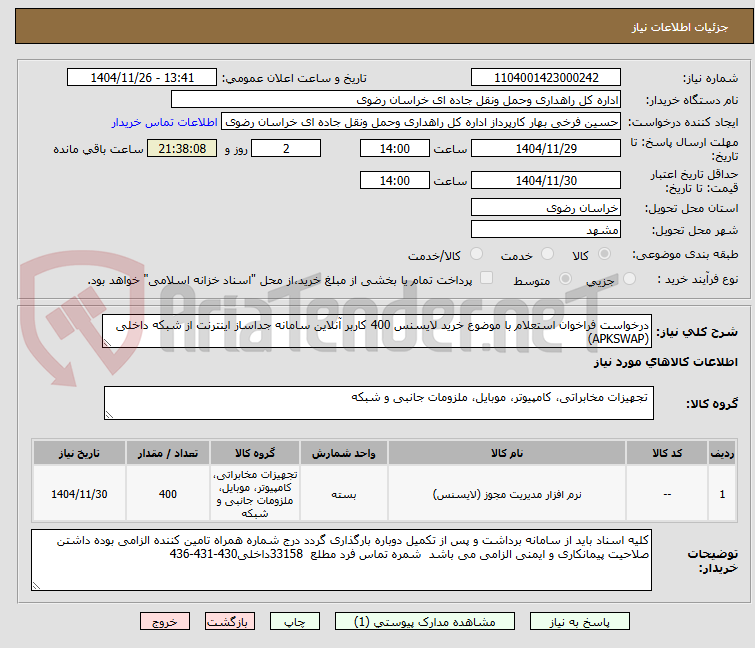Click the گروه کالا column header

coord(255,453)
